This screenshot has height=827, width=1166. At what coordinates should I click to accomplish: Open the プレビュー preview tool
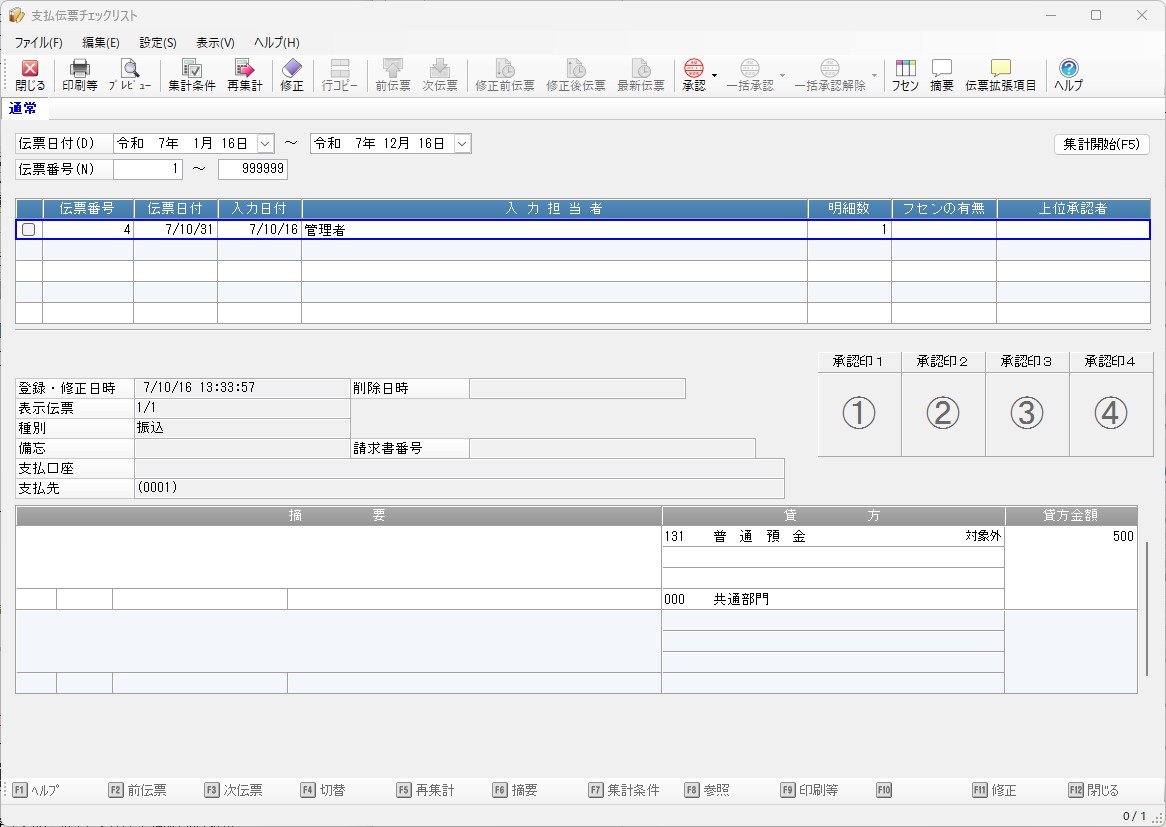pyautogui.click(x=130, y=75)
